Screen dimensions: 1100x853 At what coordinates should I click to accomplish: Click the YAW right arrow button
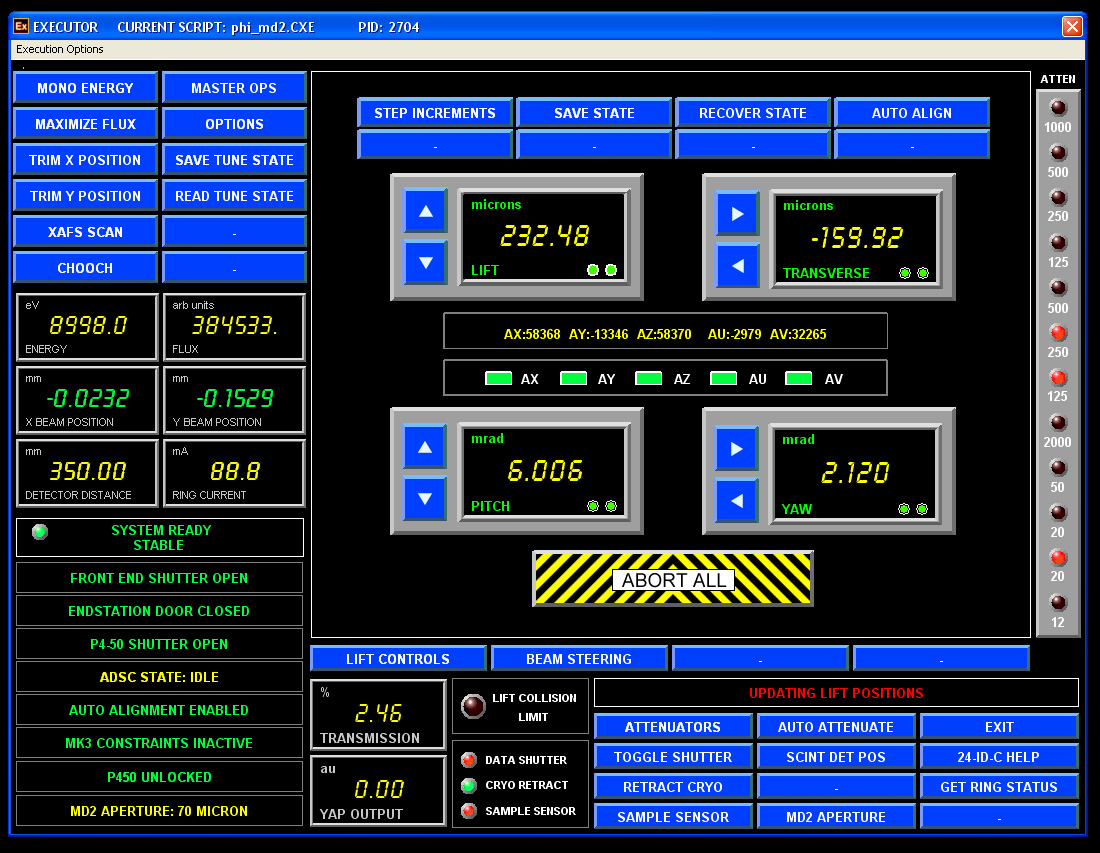[737, 449]
